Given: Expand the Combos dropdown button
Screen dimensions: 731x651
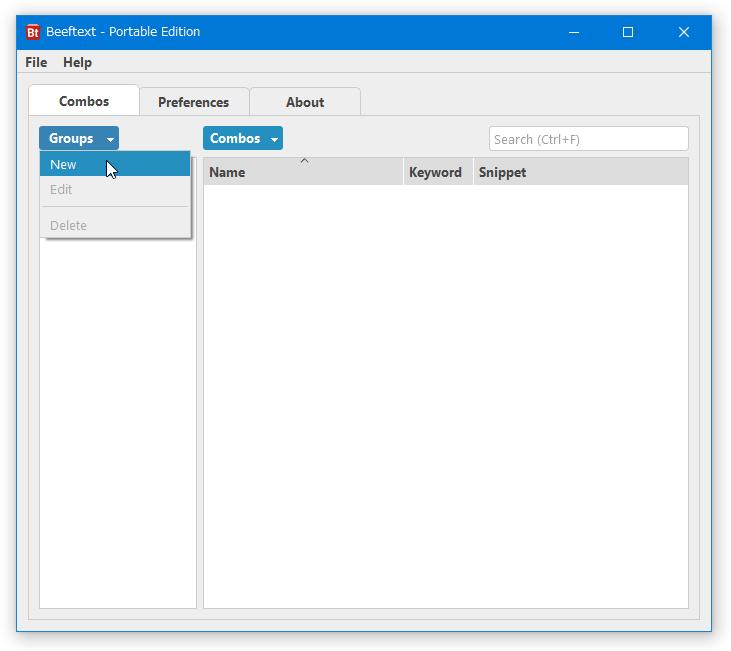Looking at the screenshot, I should click(242, 138).
